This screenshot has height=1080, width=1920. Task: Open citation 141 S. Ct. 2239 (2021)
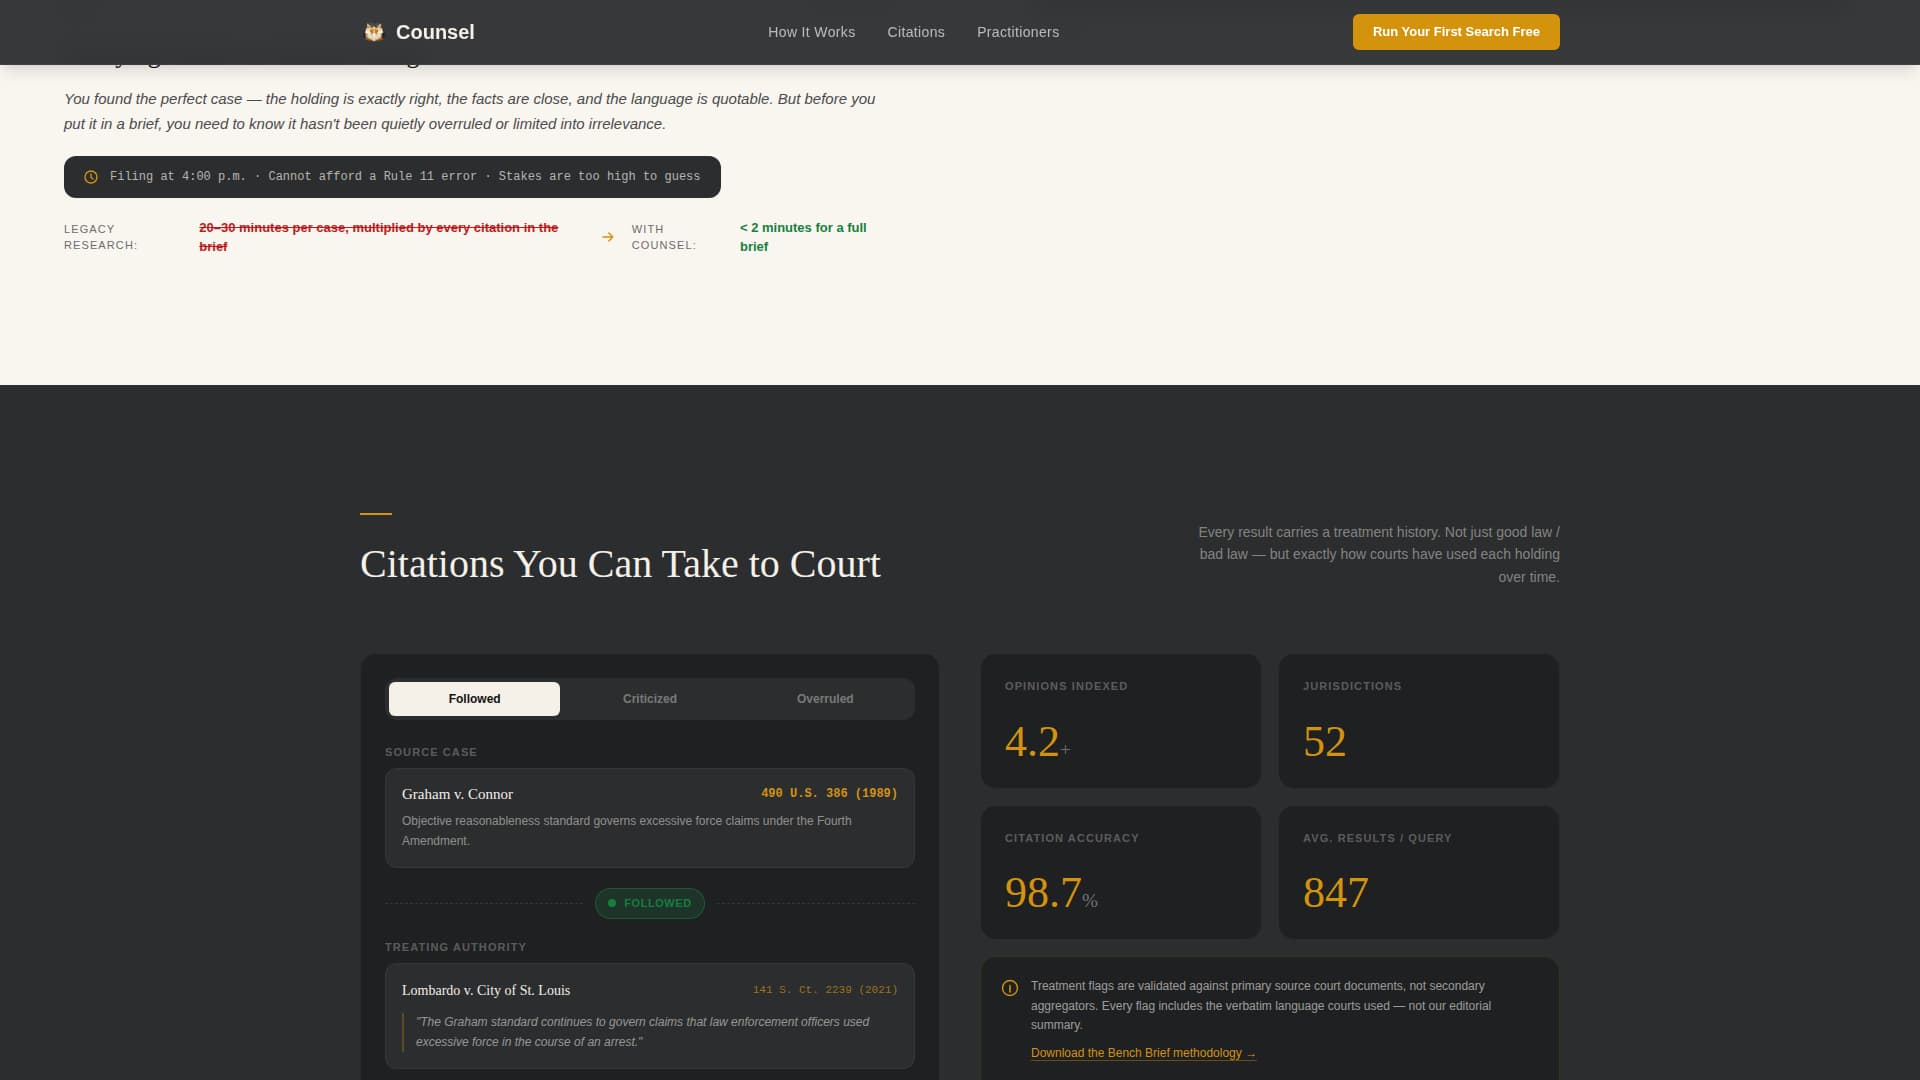tap(824, 989)
